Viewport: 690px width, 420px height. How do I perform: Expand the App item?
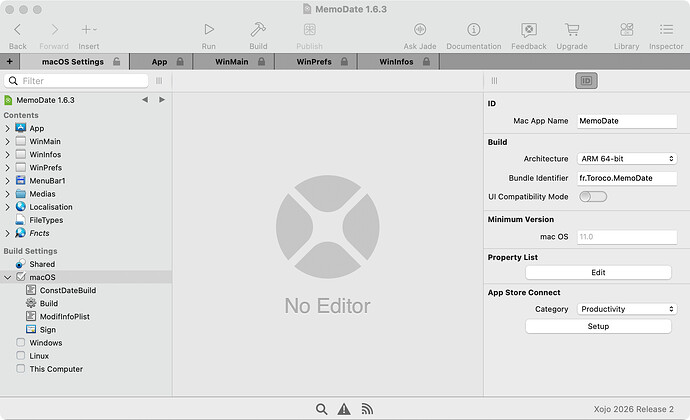pyautogui.click(x=7, y=129)
